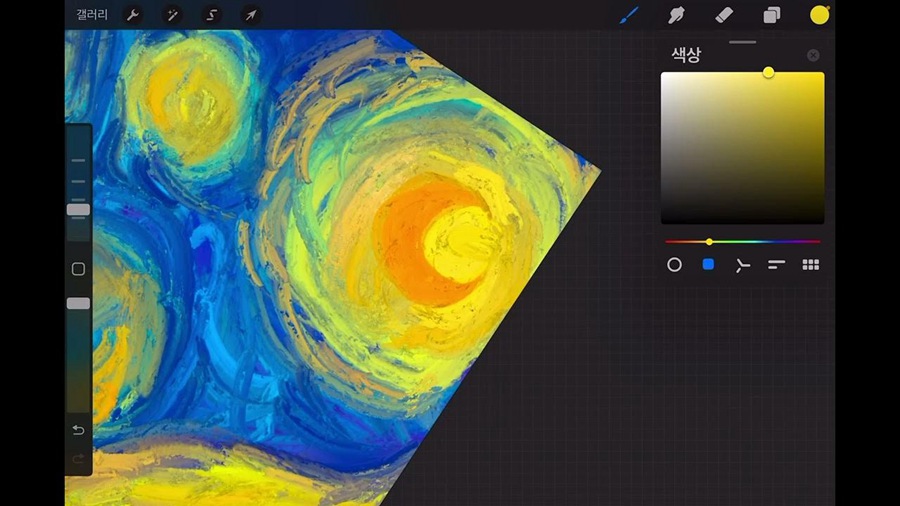Open the 갤러리 (Gallery) view
This screenshot has height=506, width=900.
tap(92, 15)
